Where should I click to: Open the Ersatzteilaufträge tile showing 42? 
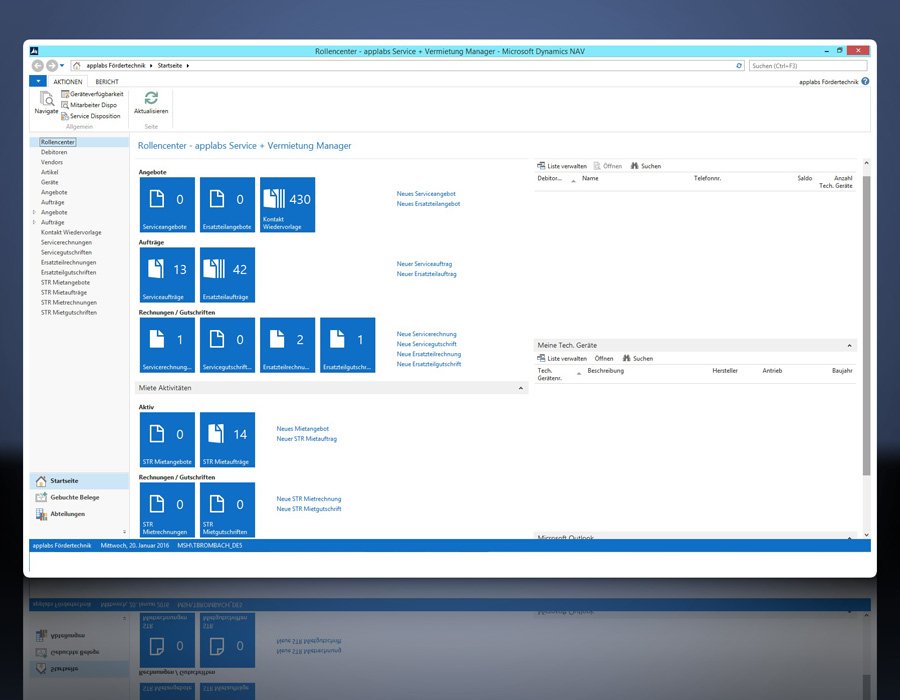click(227, 275)
